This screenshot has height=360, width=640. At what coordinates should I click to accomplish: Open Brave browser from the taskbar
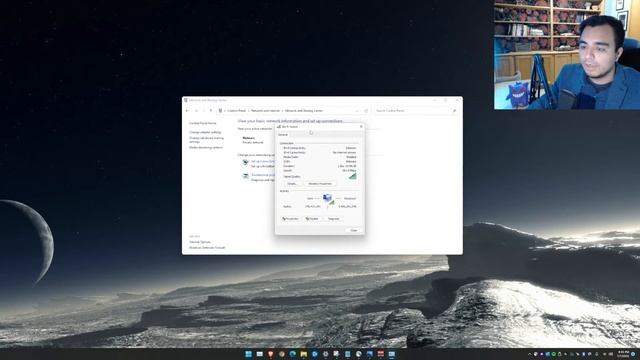[270, 354]
